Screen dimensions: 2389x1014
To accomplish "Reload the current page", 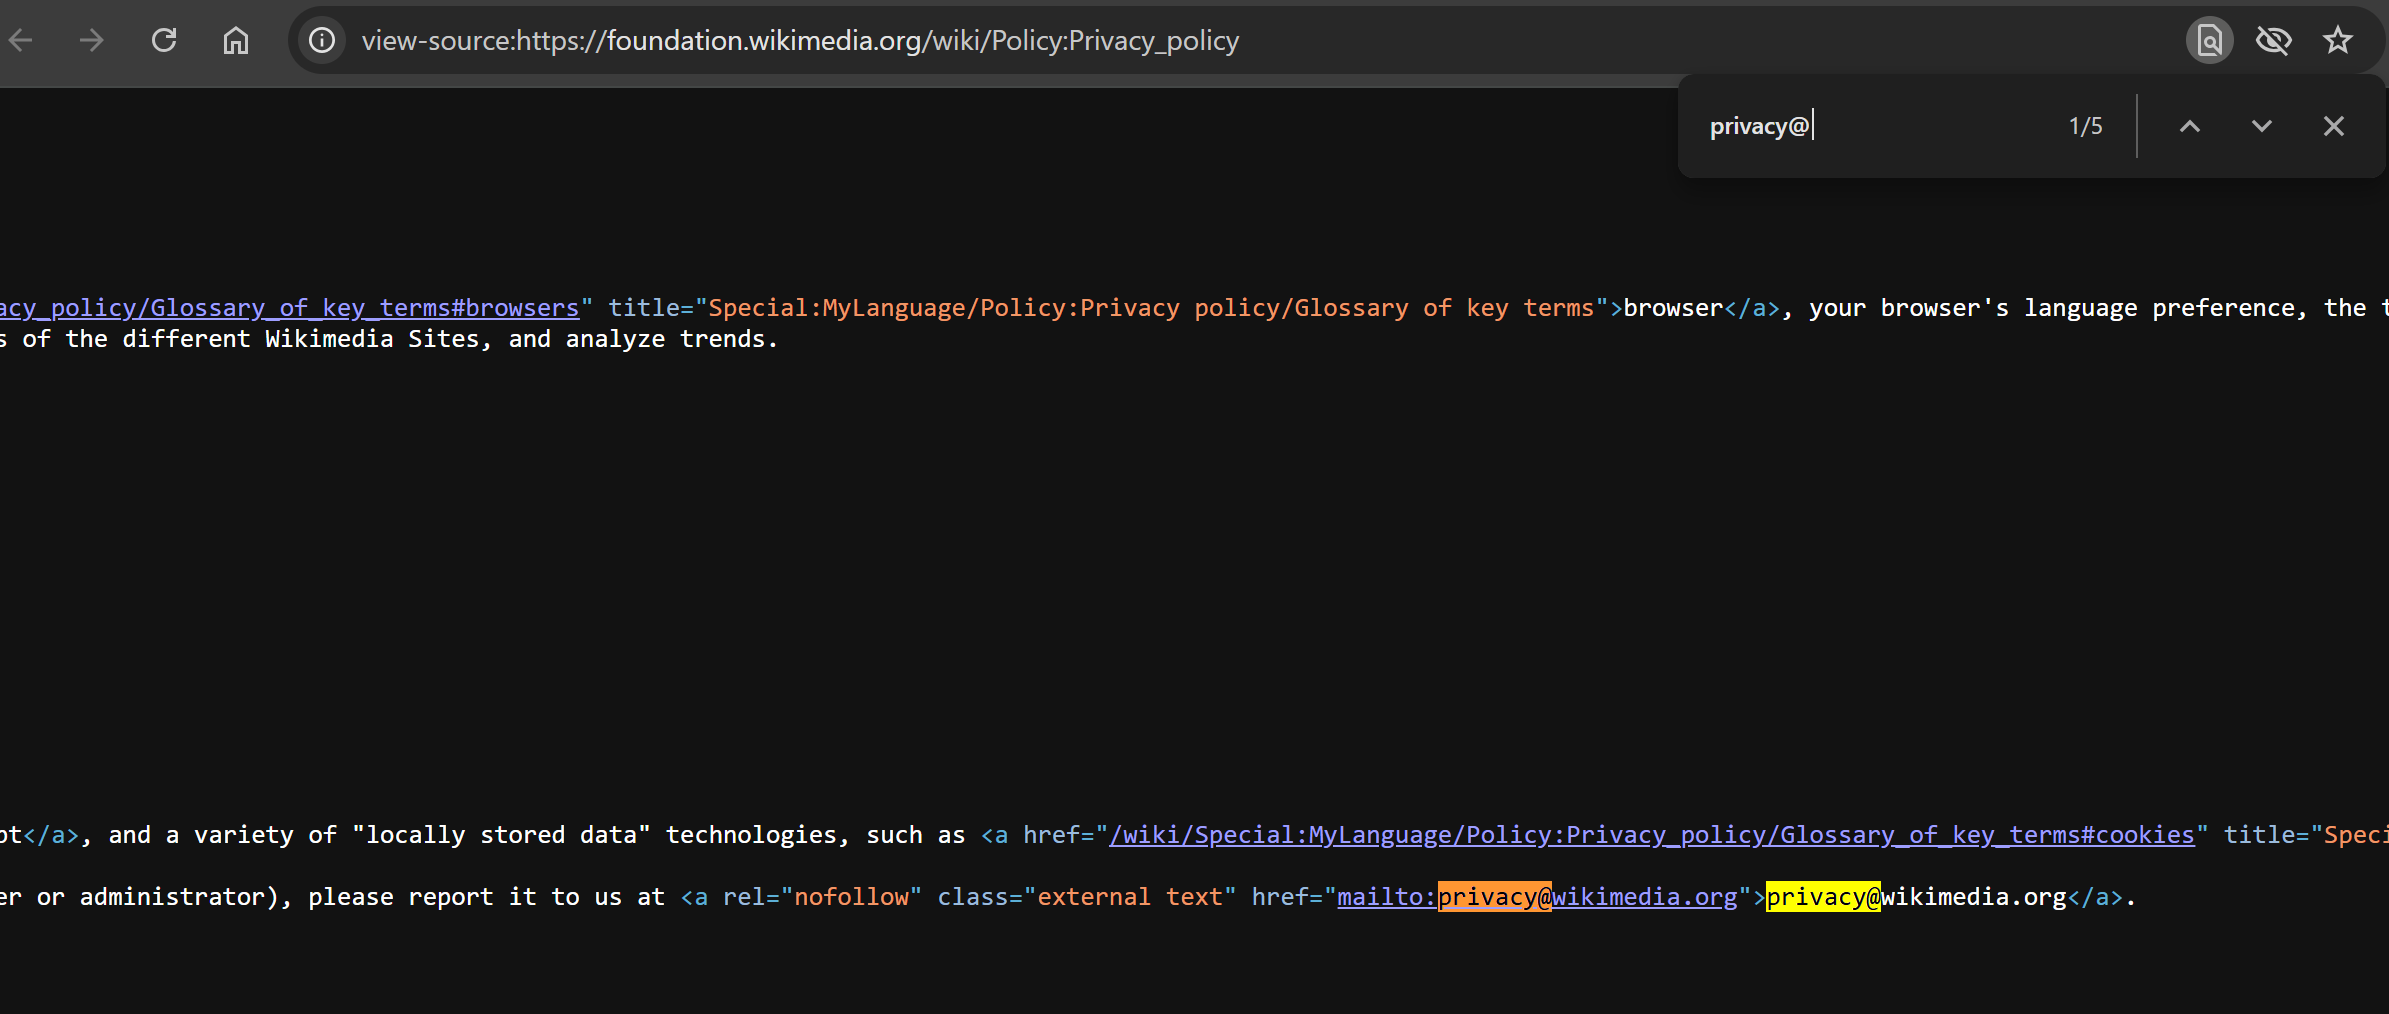I will coord(164,40).
